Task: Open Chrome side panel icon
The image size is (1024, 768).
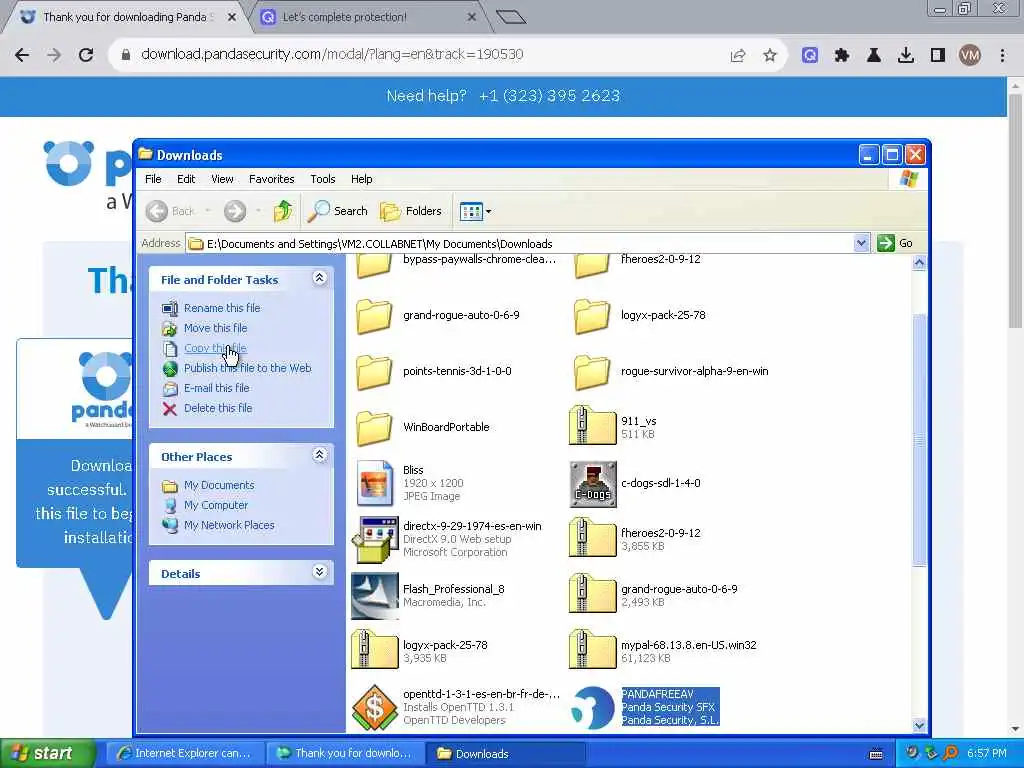Action: 938,55
